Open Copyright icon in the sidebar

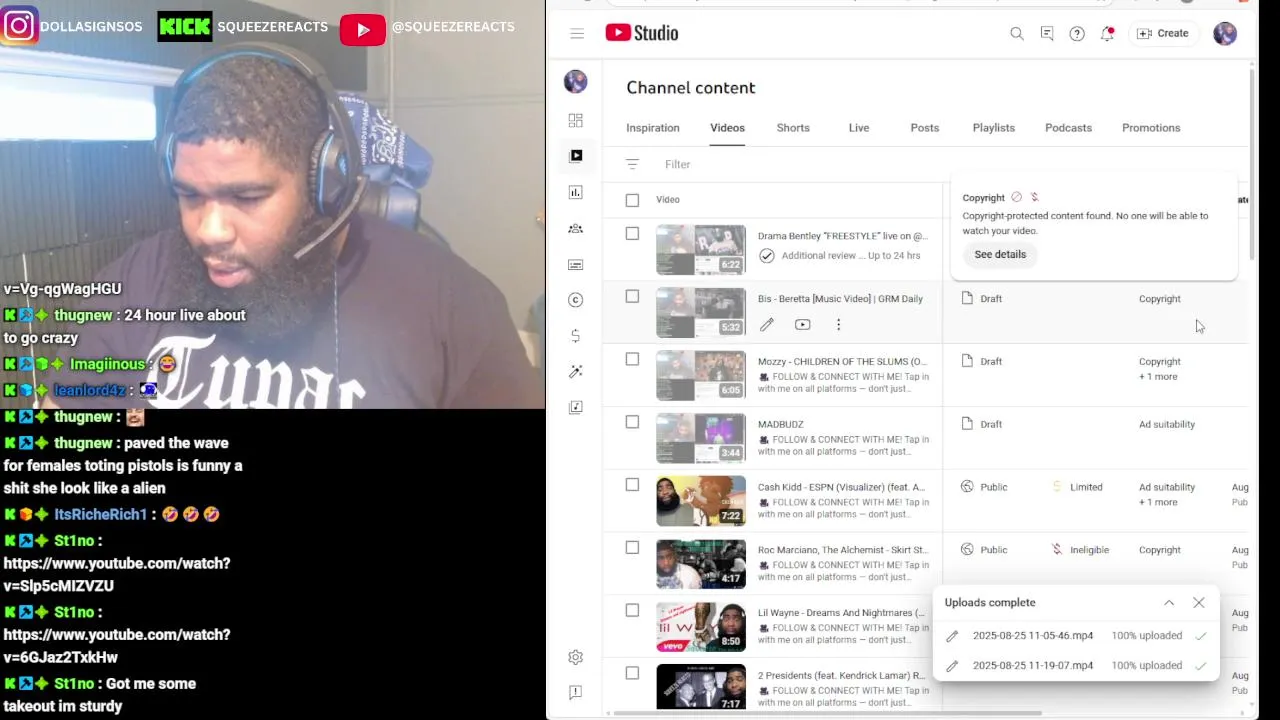576,300
